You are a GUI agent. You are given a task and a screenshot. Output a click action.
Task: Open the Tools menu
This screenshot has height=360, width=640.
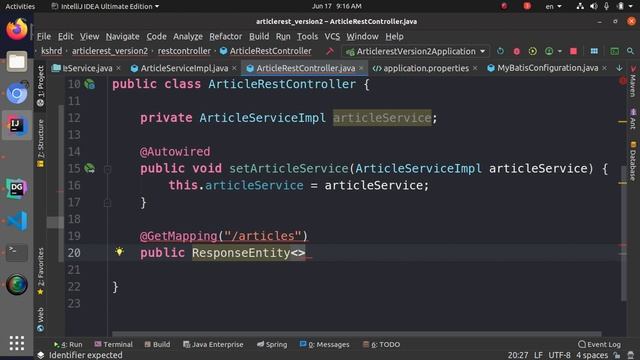pos(307,36)
